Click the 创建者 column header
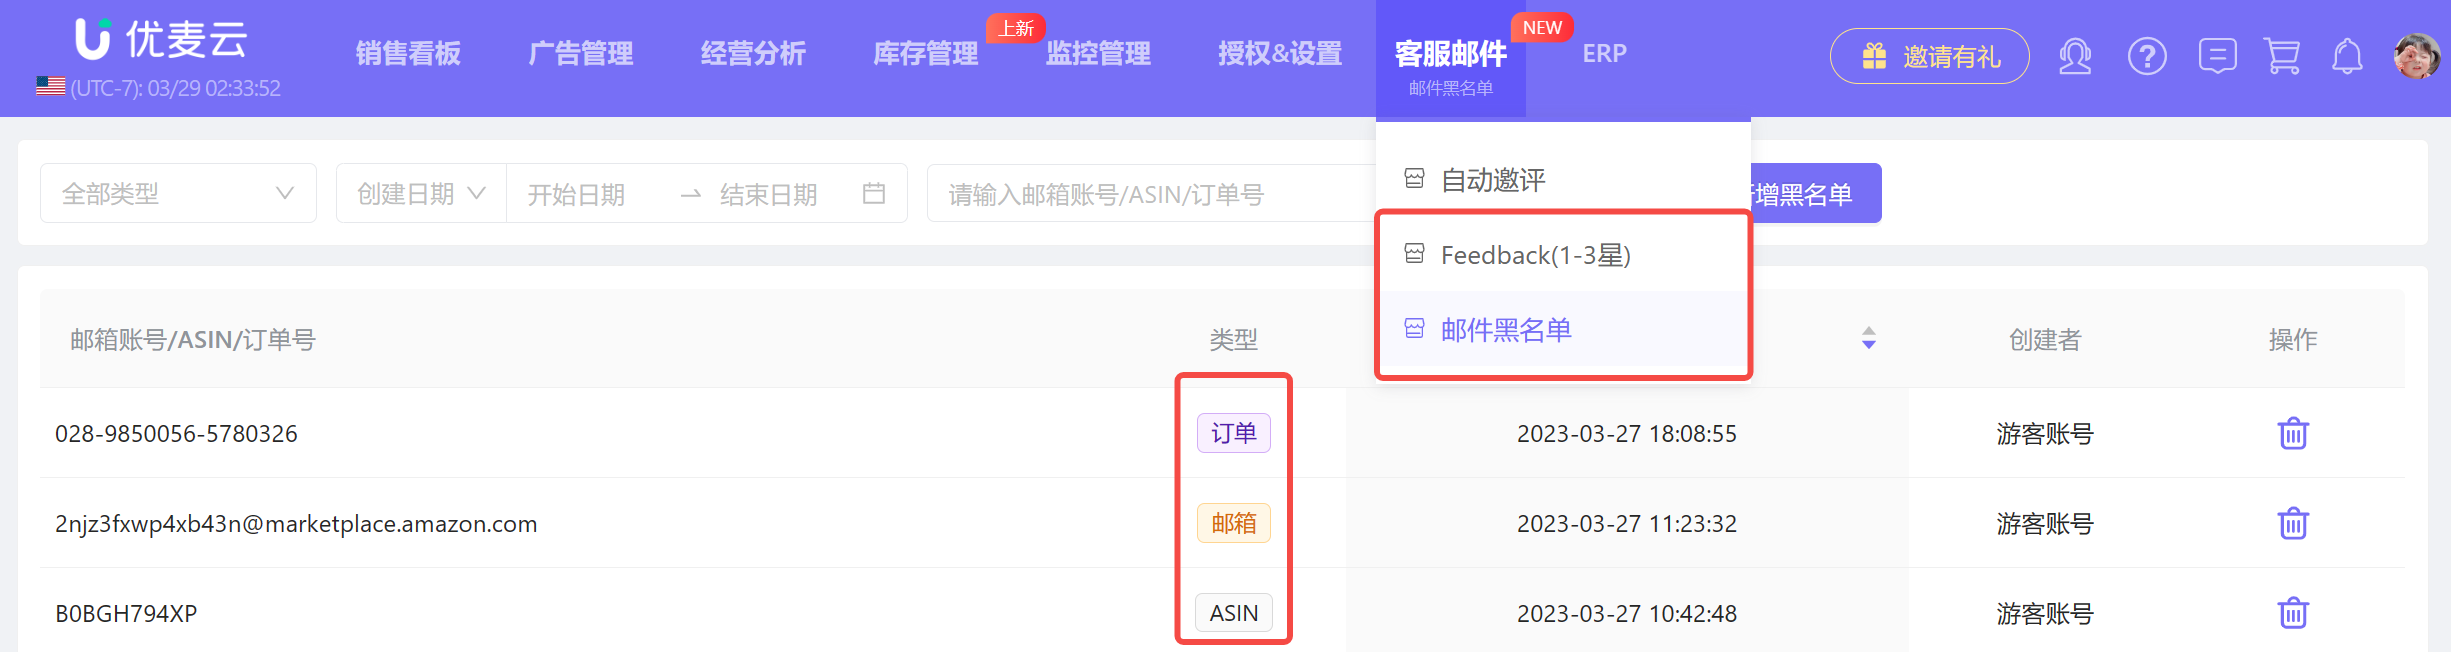The height and width of the screenshot is (652, 2451). pos(2044,339)
